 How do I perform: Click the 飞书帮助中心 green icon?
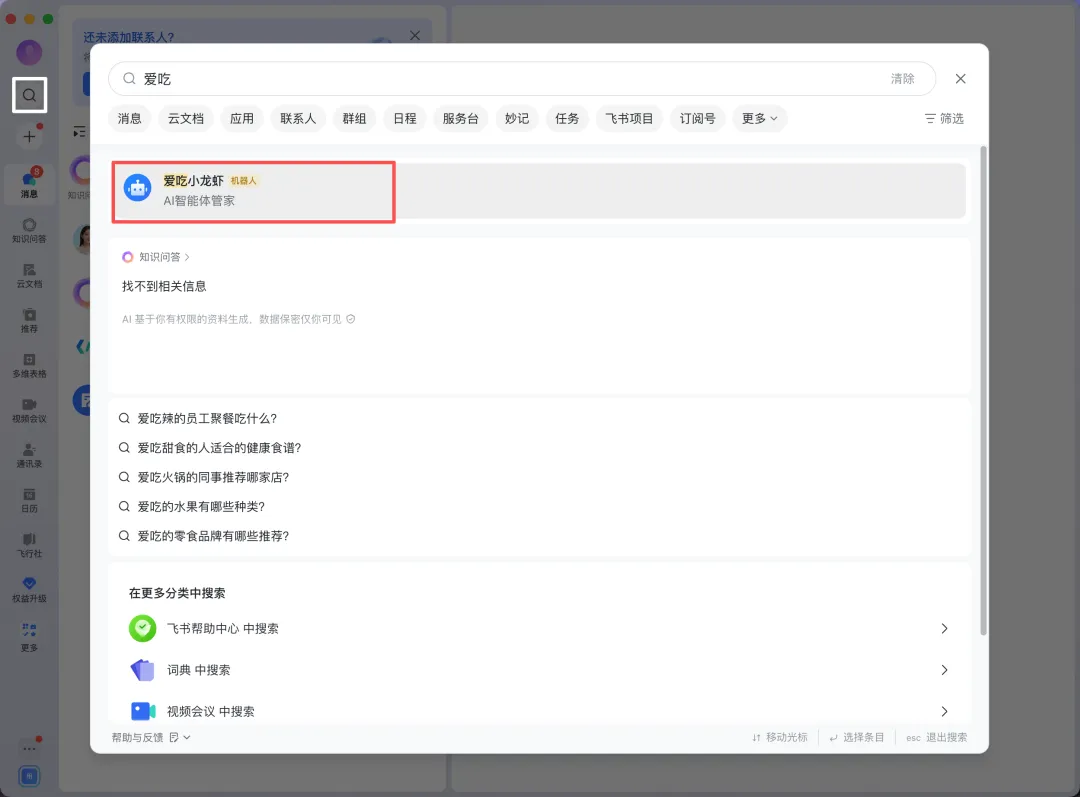pyautogui.click(x=143, y=628)
